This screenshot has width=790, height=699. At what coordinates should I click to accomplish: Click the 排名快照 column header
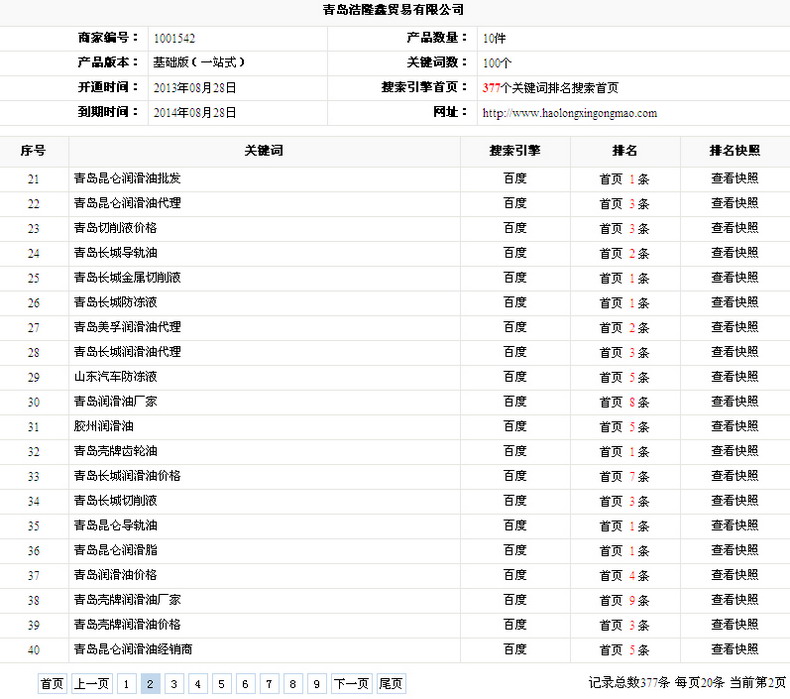coord(735,151)
